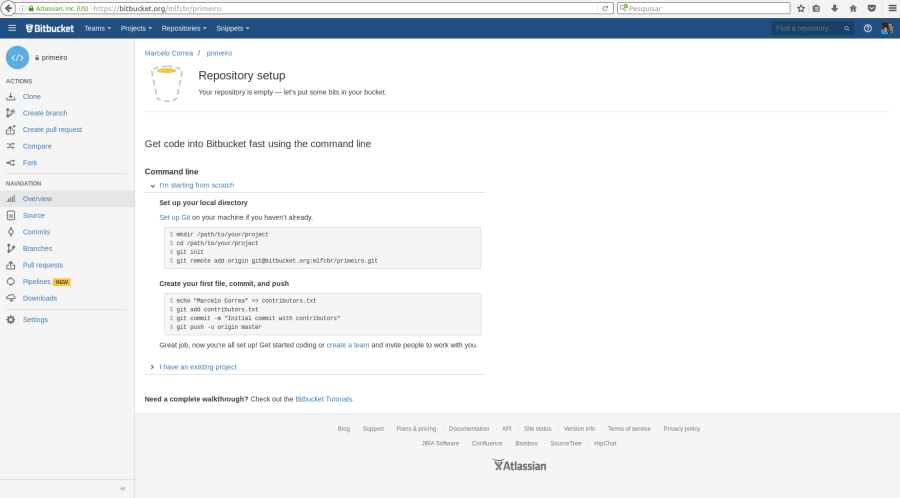Screen dimensions: 900x498
Task: Click the help question mark icon
Action: 867,28
